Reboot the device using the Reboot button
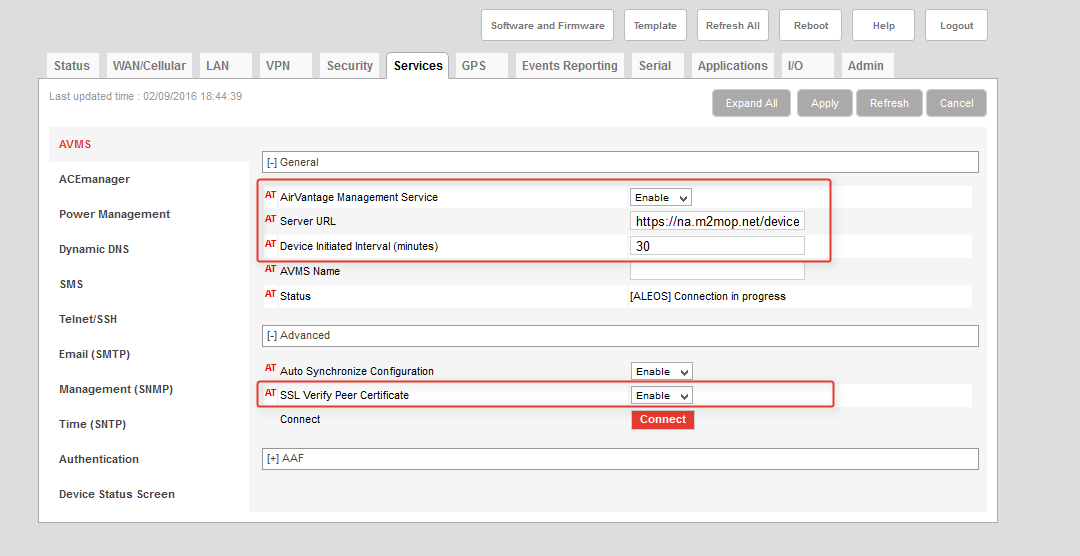The width and height of the screenshot is (1080, 556). tap(810, 26)
